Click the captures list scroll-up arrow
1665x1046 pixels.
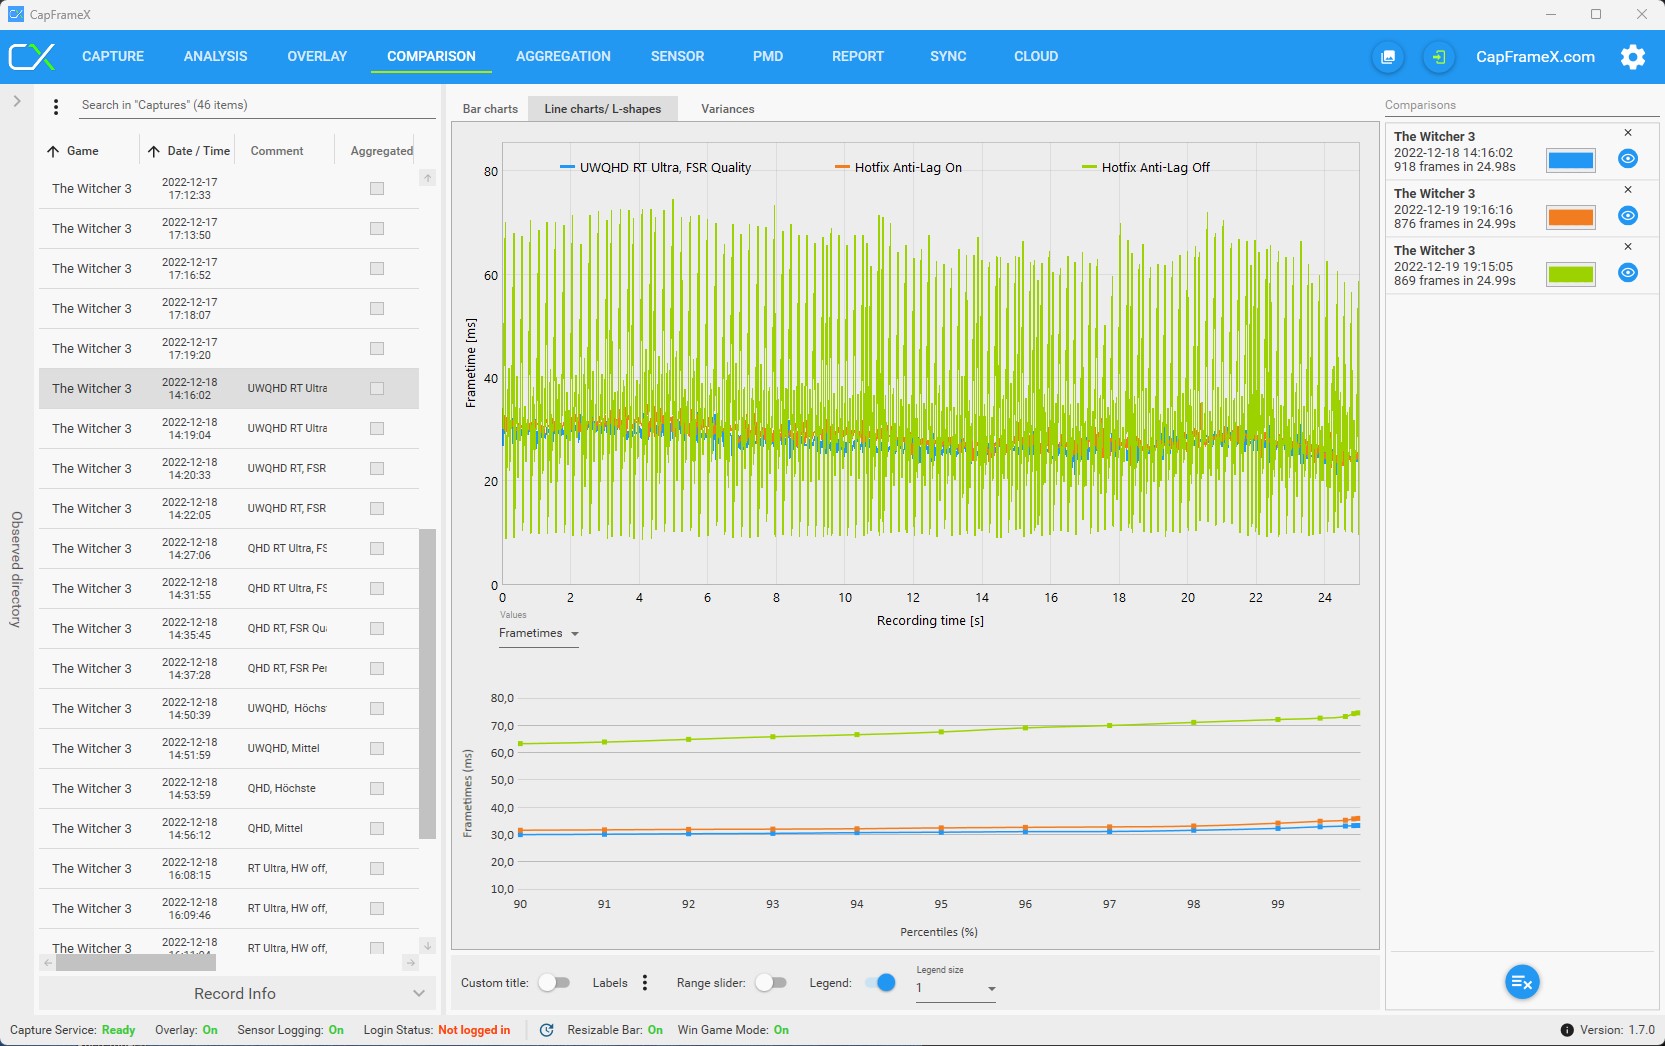[428, 178]
